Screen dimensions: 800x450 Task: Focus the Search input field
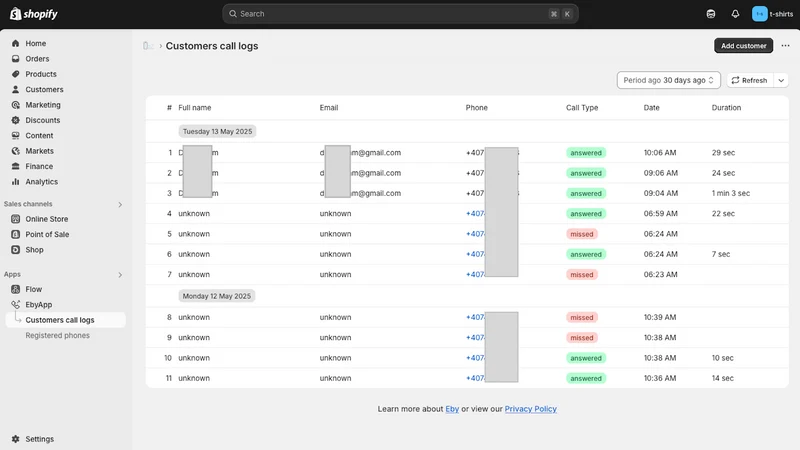tap(400, 14)
